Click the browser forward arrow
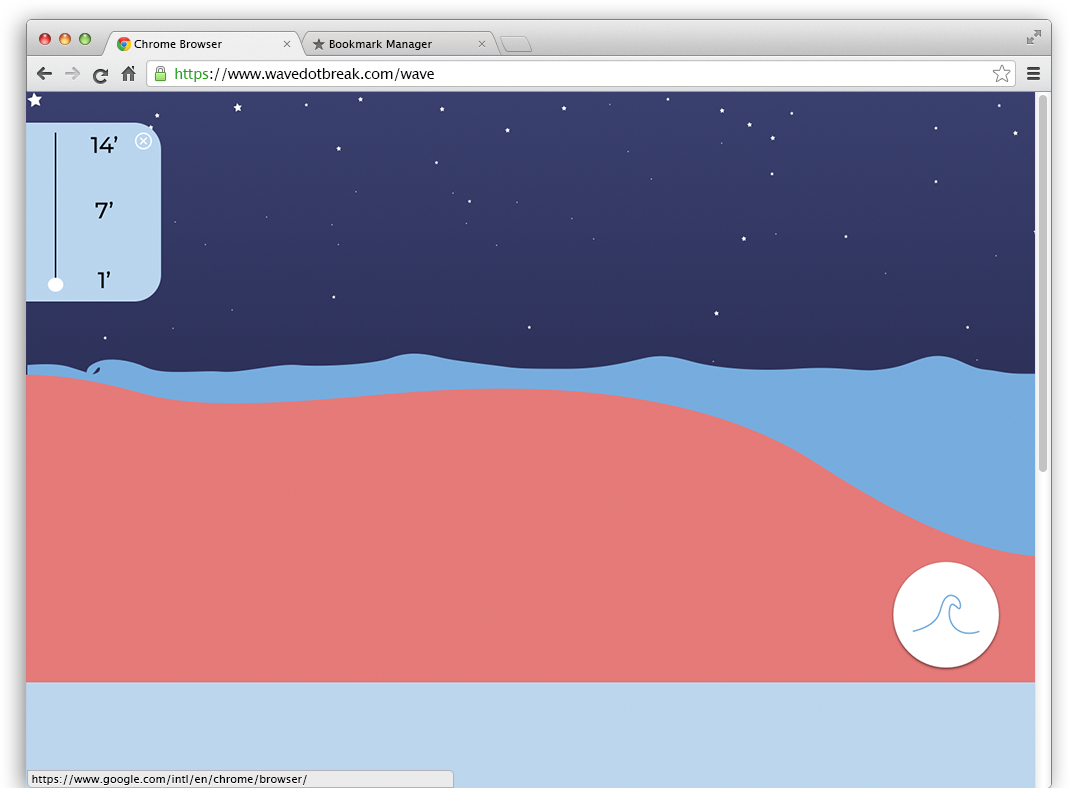Viewport: 1070px width, 788px height. (x=72, y=74)
